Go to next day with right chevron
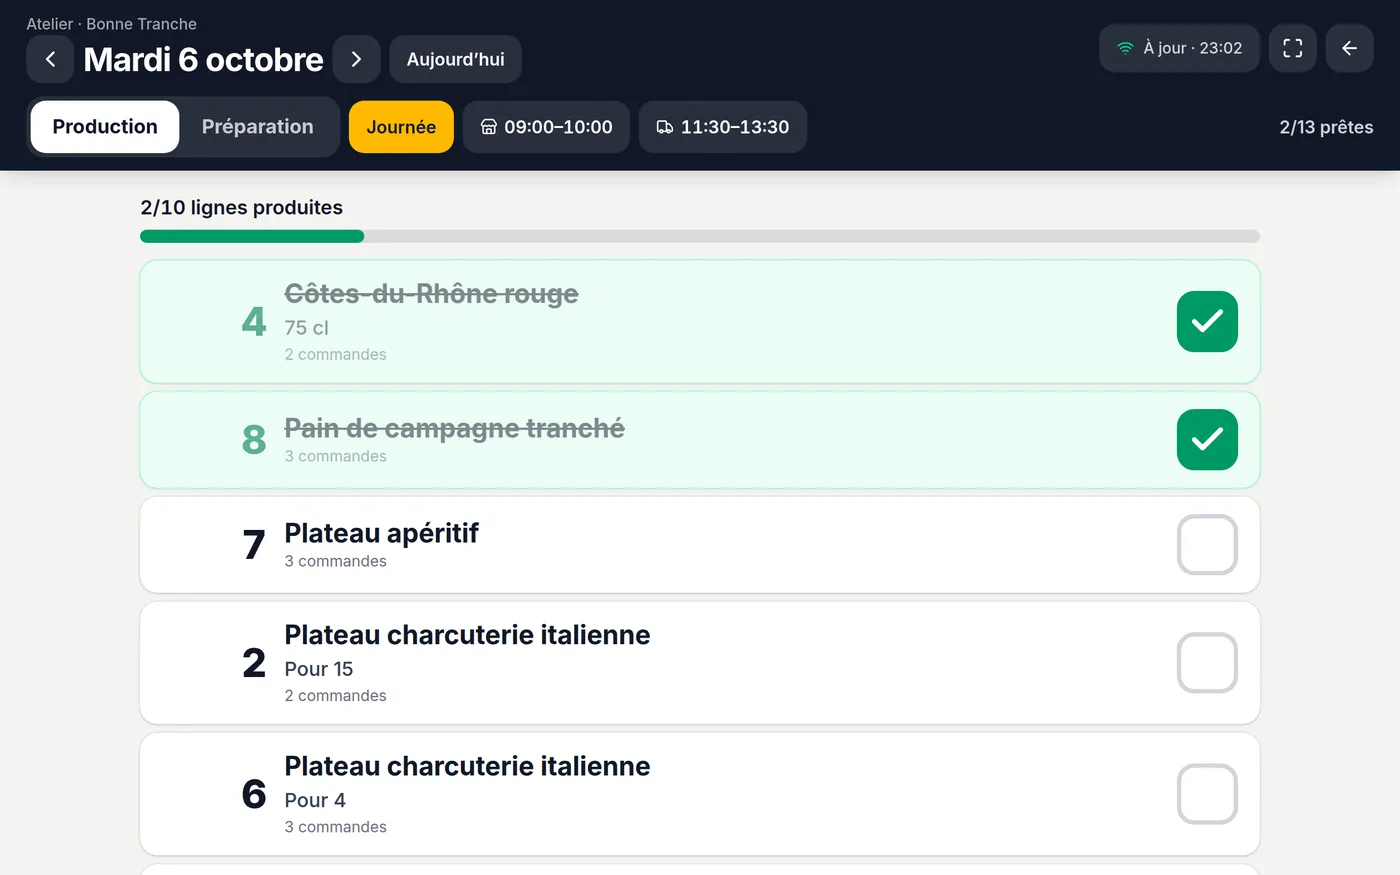The image size is (1400, 875). click(x=356, y=59)
